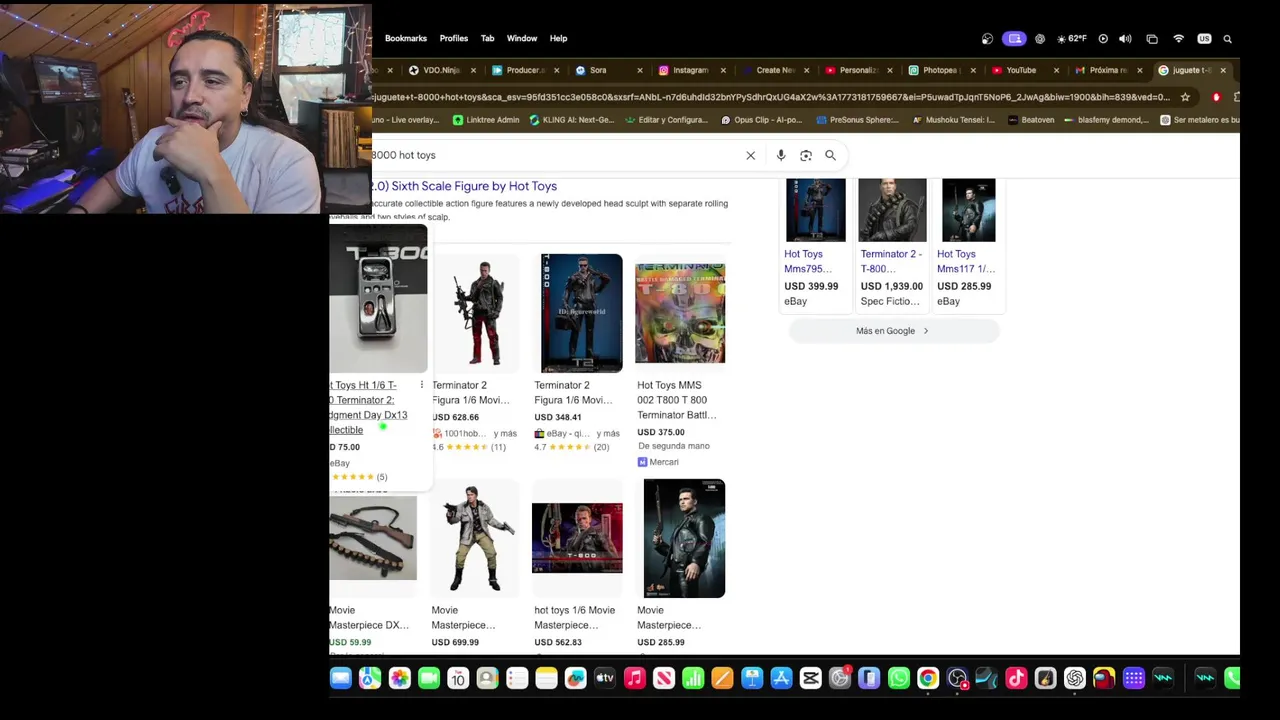This screenshot has width=1280, height=720.
Task: Click the Google search input field
Action: coord(555,155)
